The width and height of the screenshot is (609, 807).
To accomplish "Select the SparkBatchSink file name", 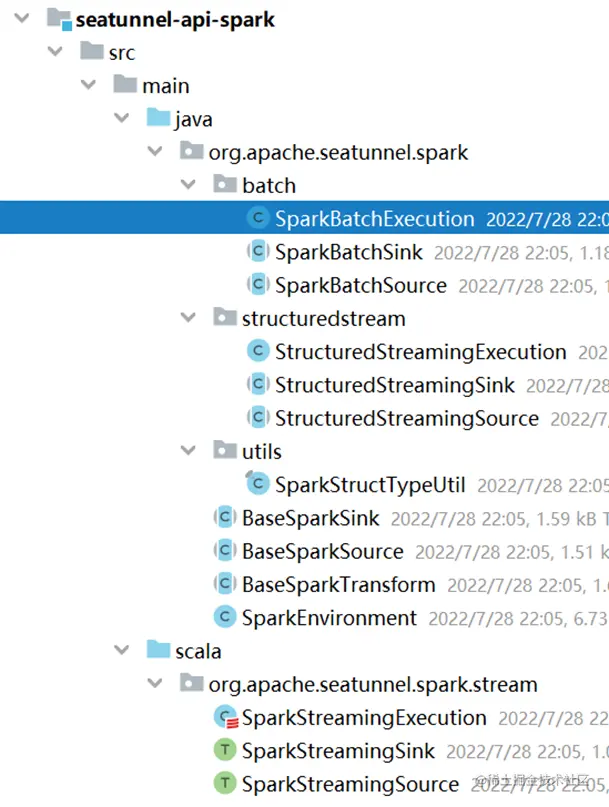I will click(x=349, y=252).
